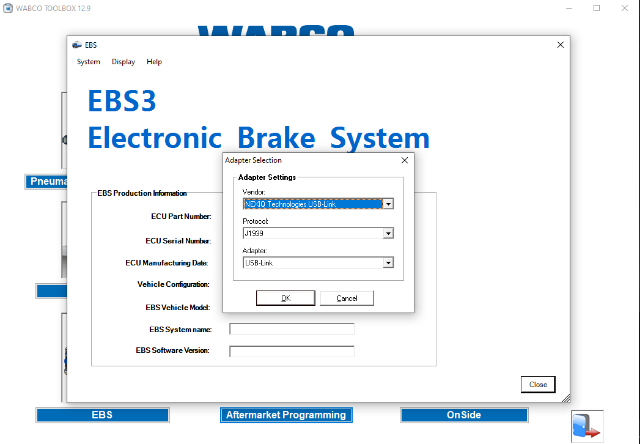Confirm adapter selection with OK

286,298
